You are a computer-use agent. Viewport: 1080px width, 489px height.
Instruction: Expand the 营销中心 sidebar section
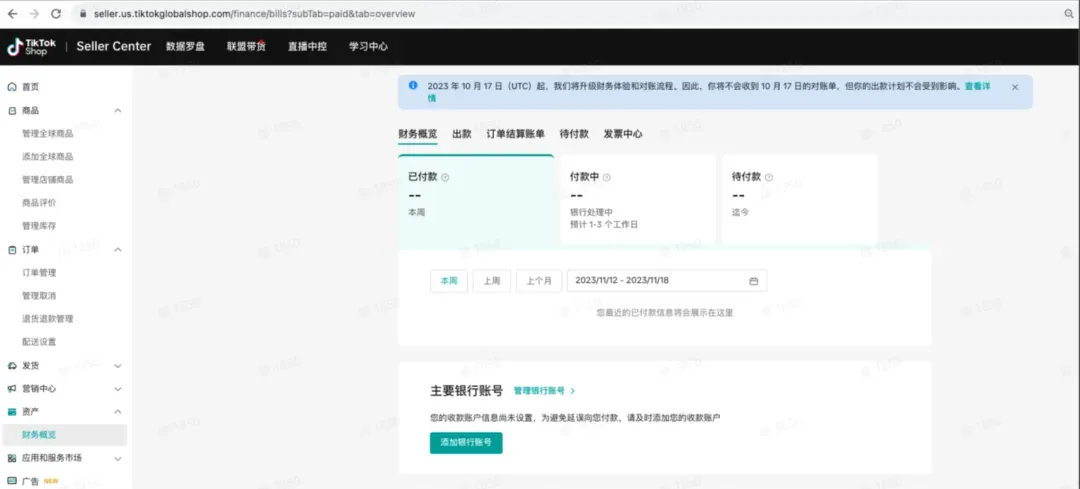[x=118, y=389]
